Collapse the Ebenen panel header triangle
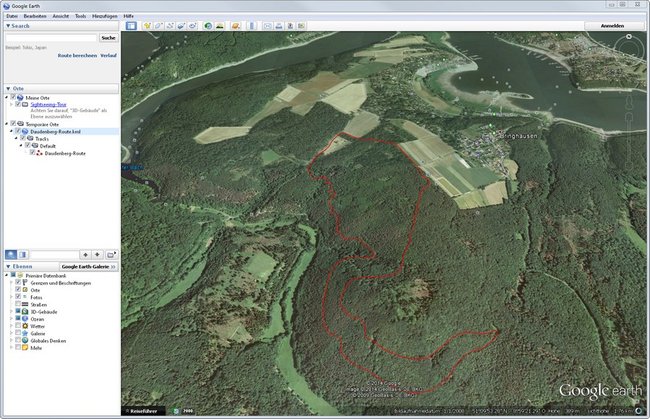This screenshot has width=650, height=419. [8, 266]
